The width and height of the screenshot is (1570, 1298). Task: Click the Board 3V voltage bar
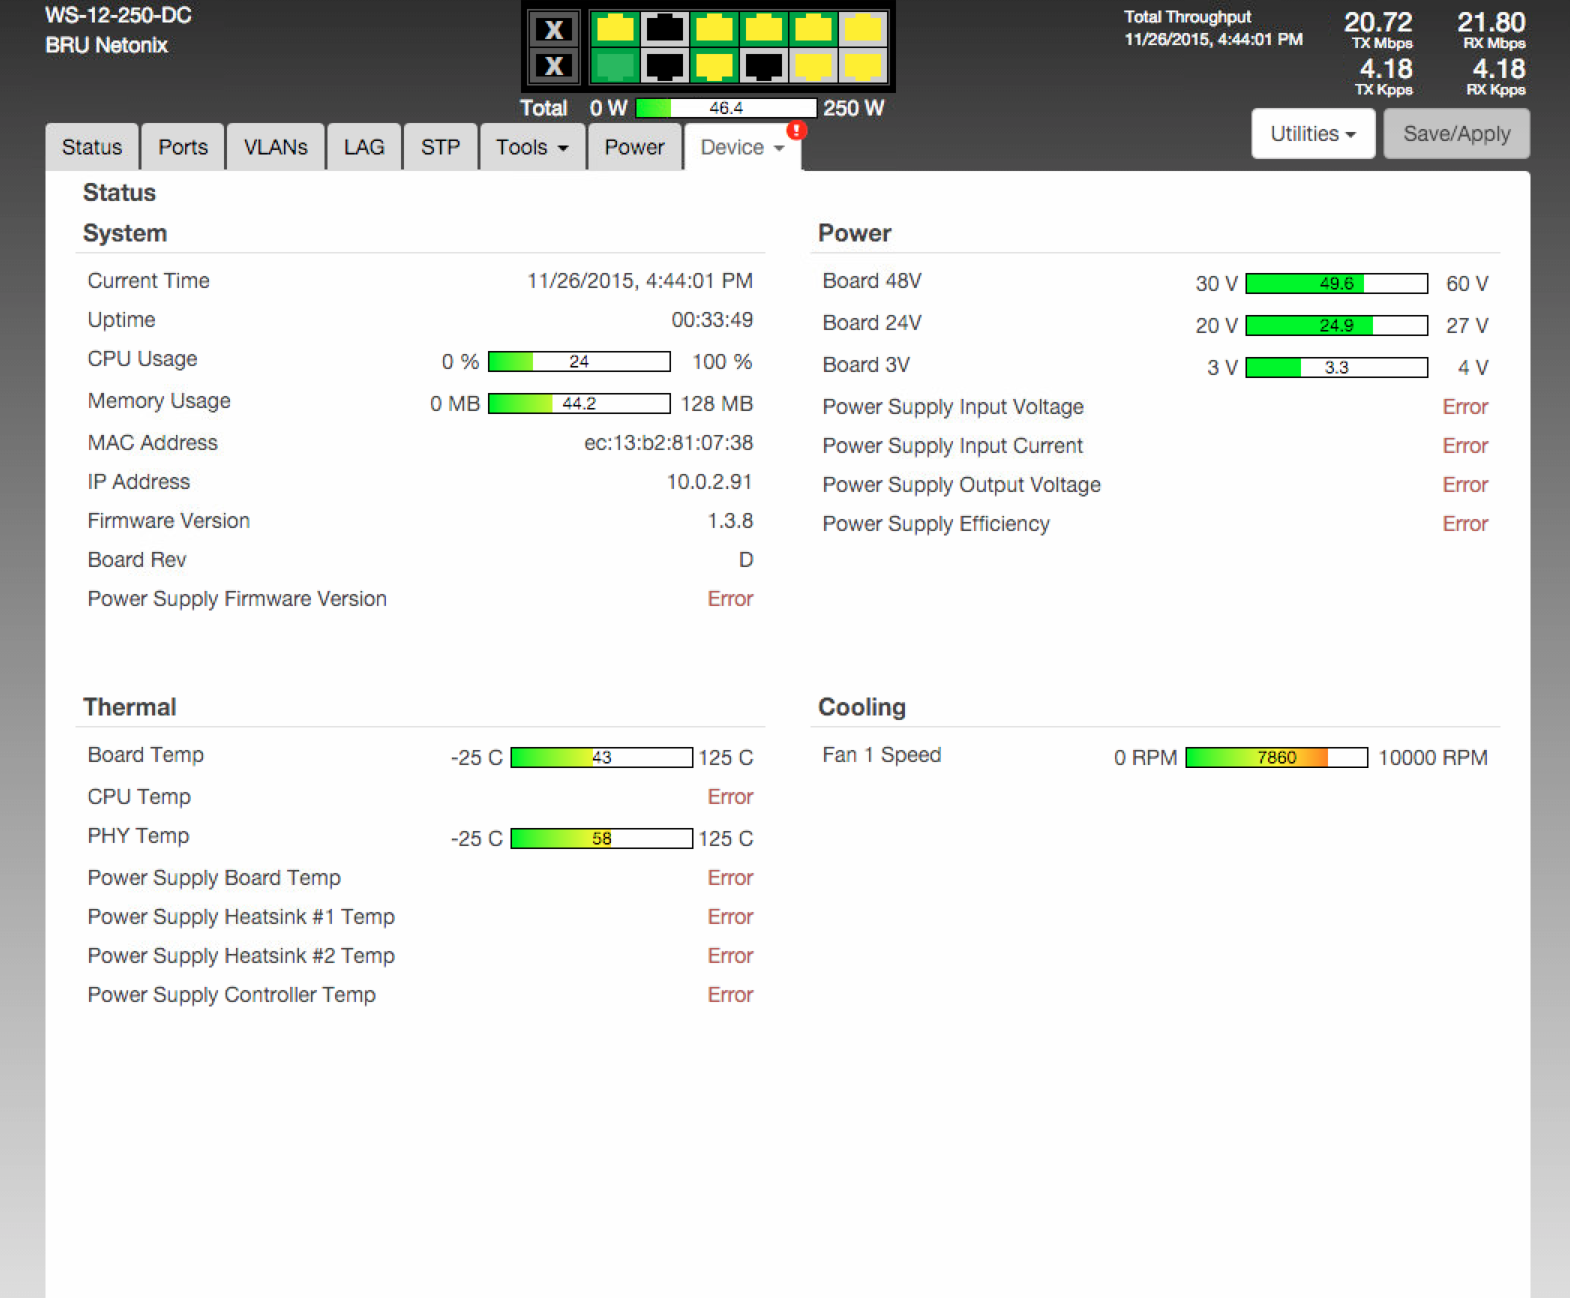pos(1337,367)
